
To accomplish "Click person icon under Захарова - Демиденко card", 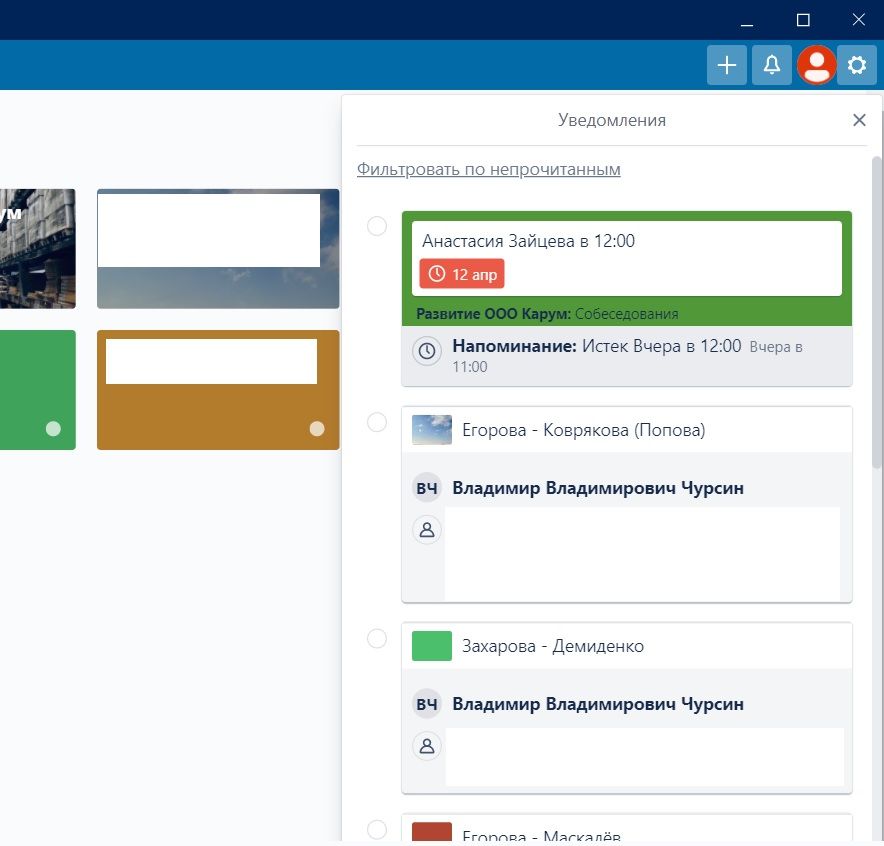I will [427, 746].
